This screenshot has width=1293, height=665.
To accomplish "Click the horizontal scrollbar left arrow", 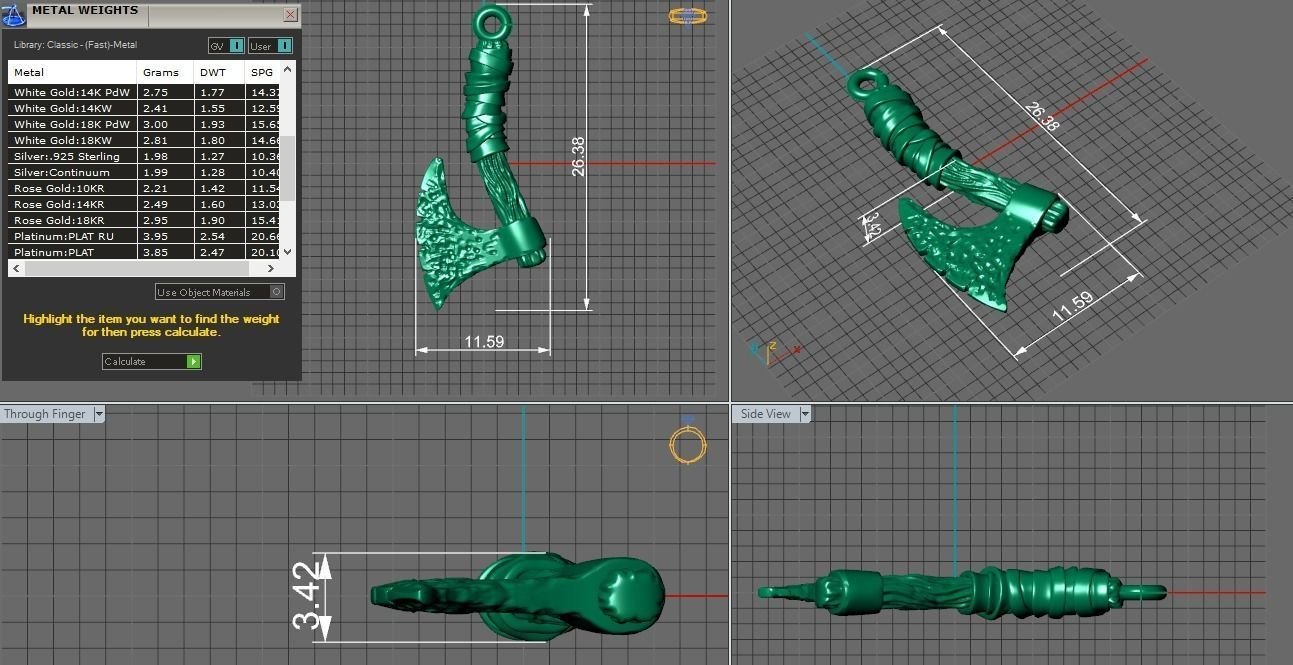I will click(16, 269).
